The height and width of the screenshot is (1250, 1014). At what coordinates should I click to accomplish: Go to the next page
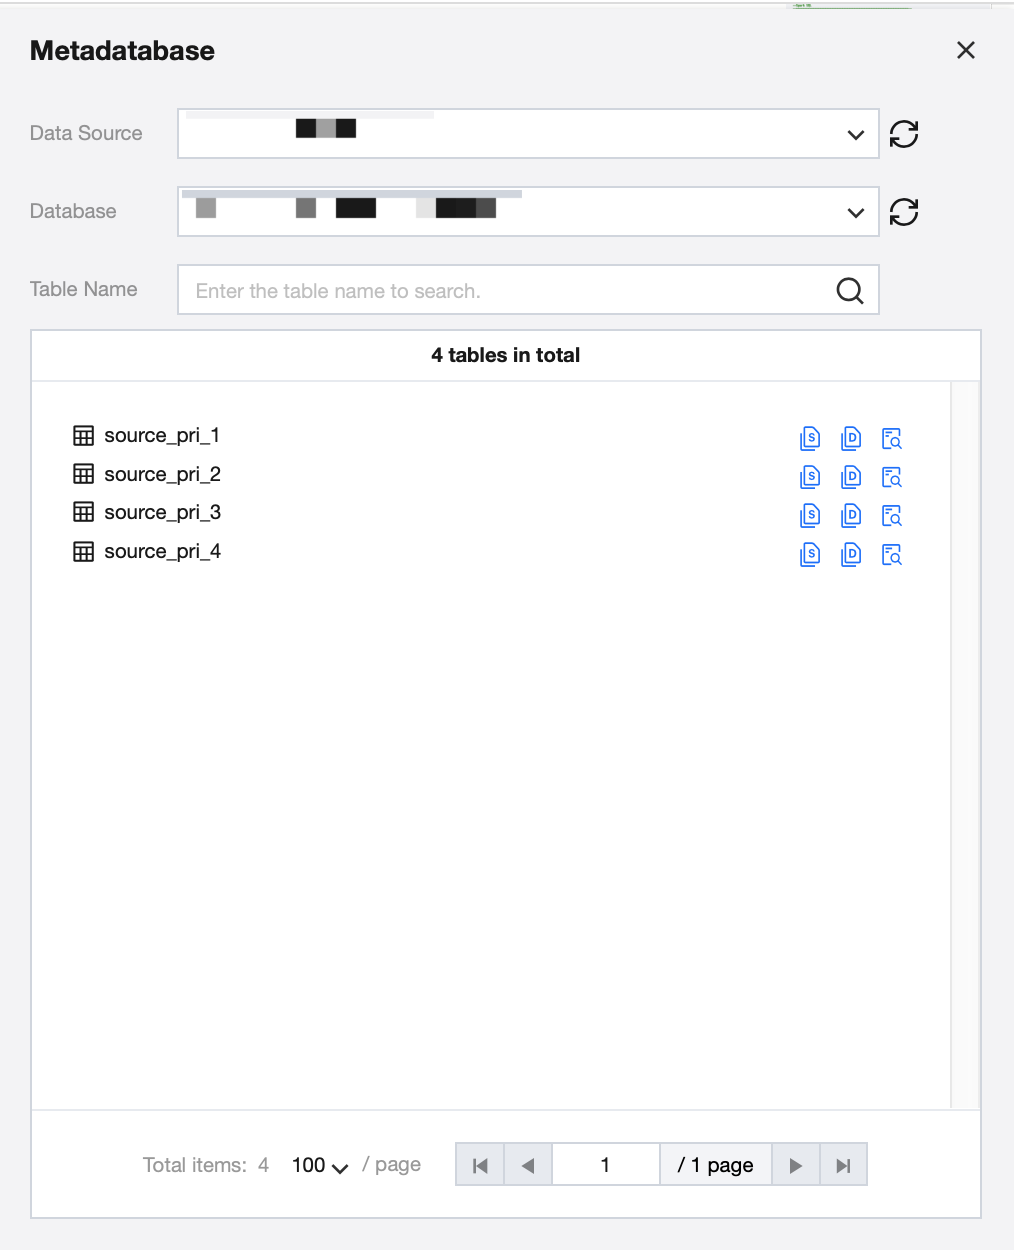(x=796, y=1165)
